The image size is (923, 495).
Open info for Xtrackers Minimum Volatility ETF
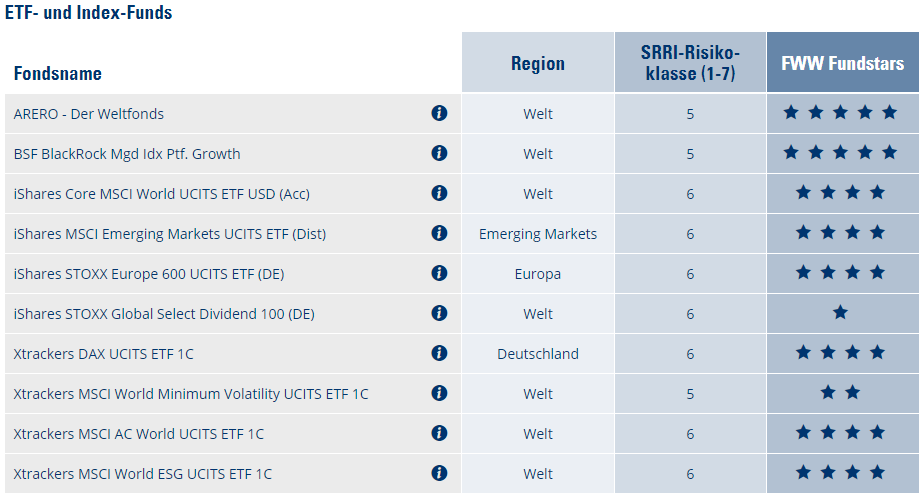tap(438, 393)
